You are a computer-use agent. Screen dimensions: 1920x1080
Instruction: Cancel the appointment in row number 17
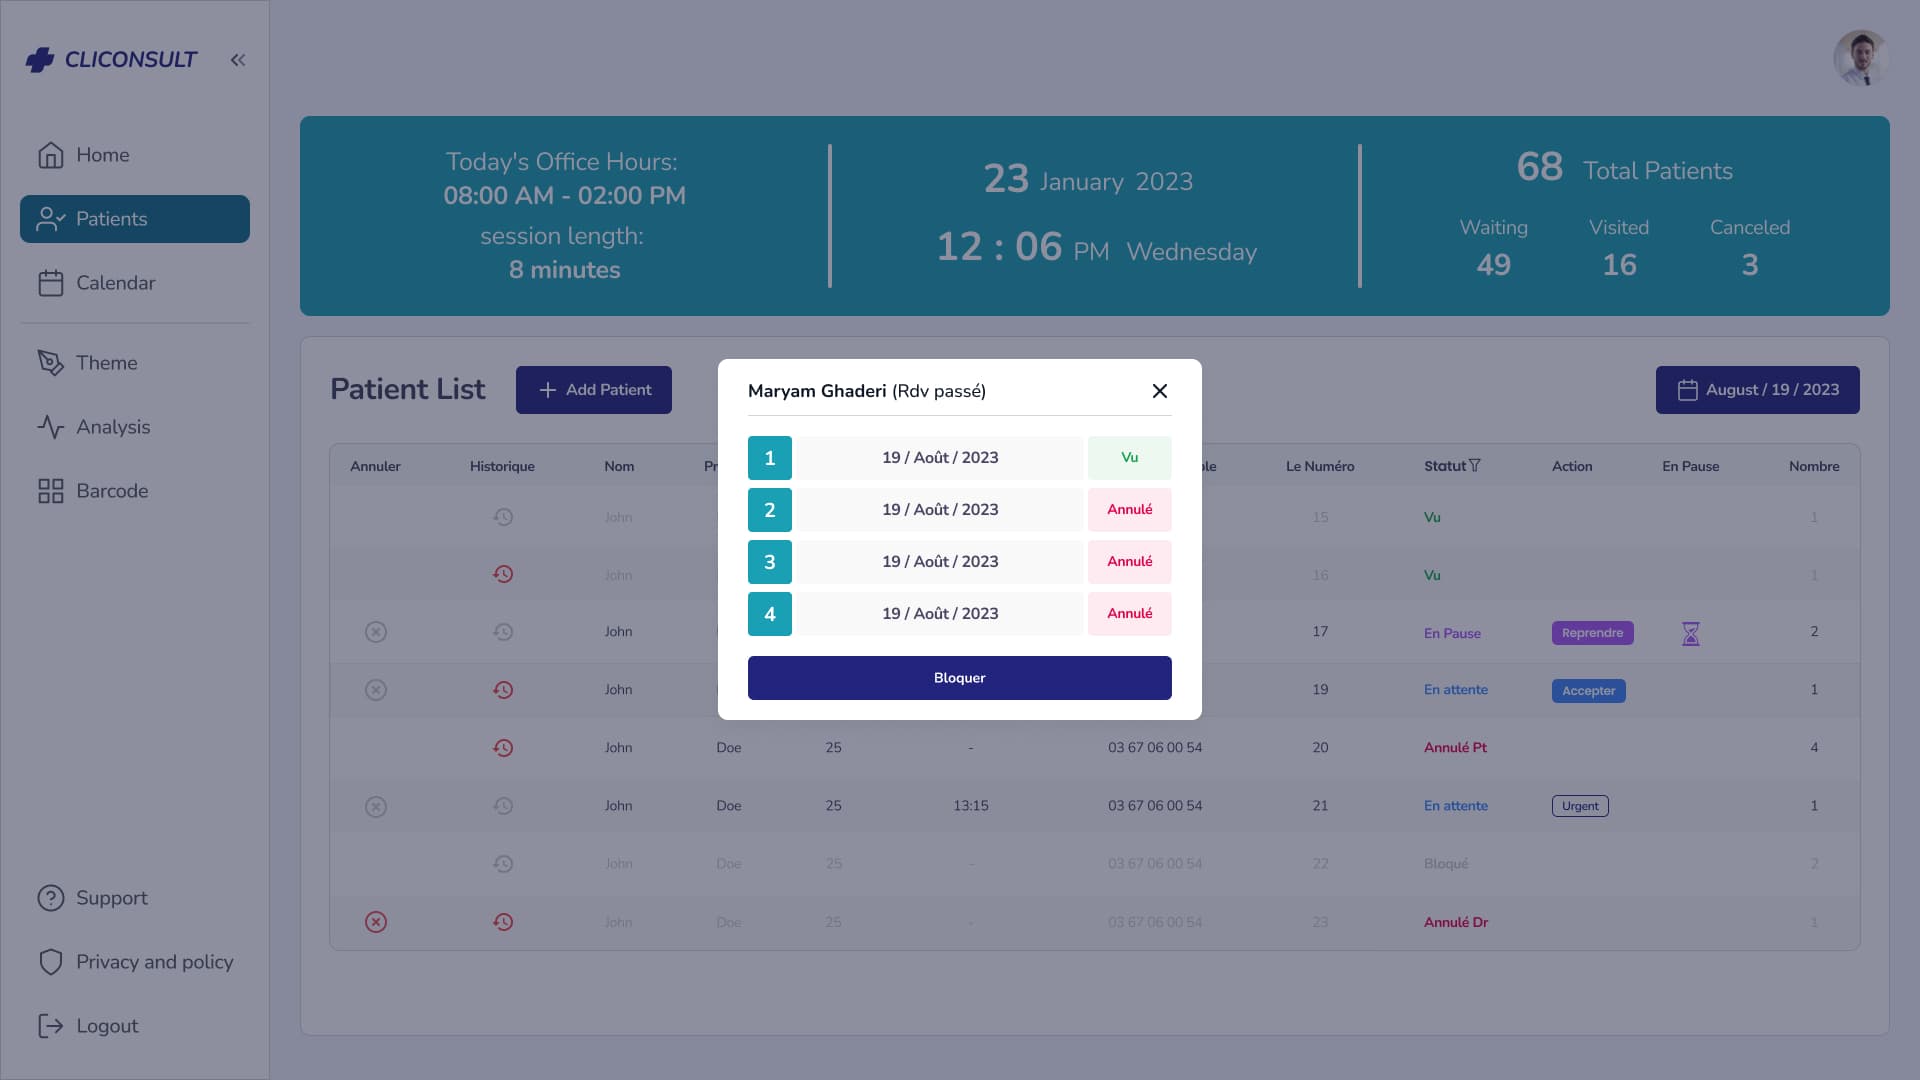(x=376, y=632)
